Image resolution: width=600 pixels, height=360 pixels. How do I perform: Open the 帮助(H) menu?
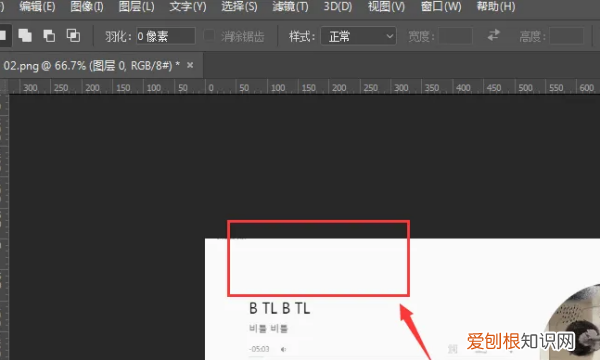coord(496,7)
